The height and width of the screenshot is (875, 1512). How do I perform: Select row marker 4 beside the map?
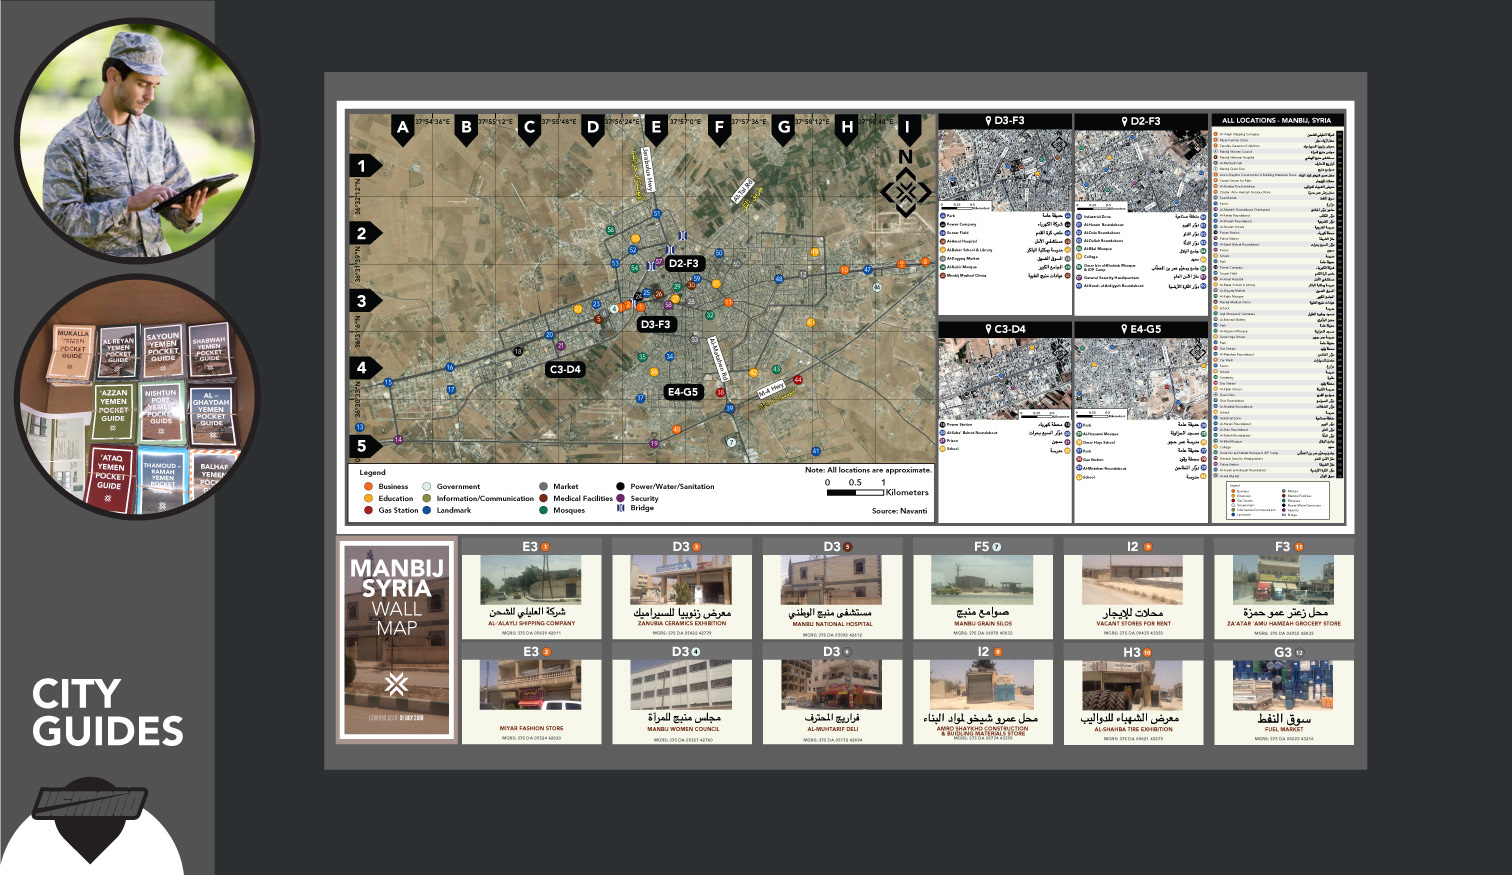pyautogui.click(x=365, y=368)
